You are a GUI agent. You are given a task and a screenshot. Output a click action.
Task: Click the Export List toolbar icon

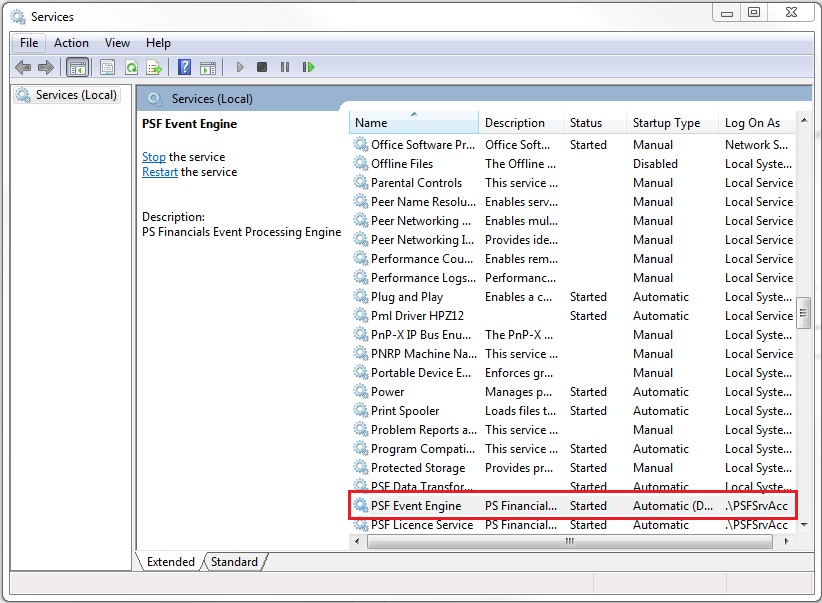(154, 67)
